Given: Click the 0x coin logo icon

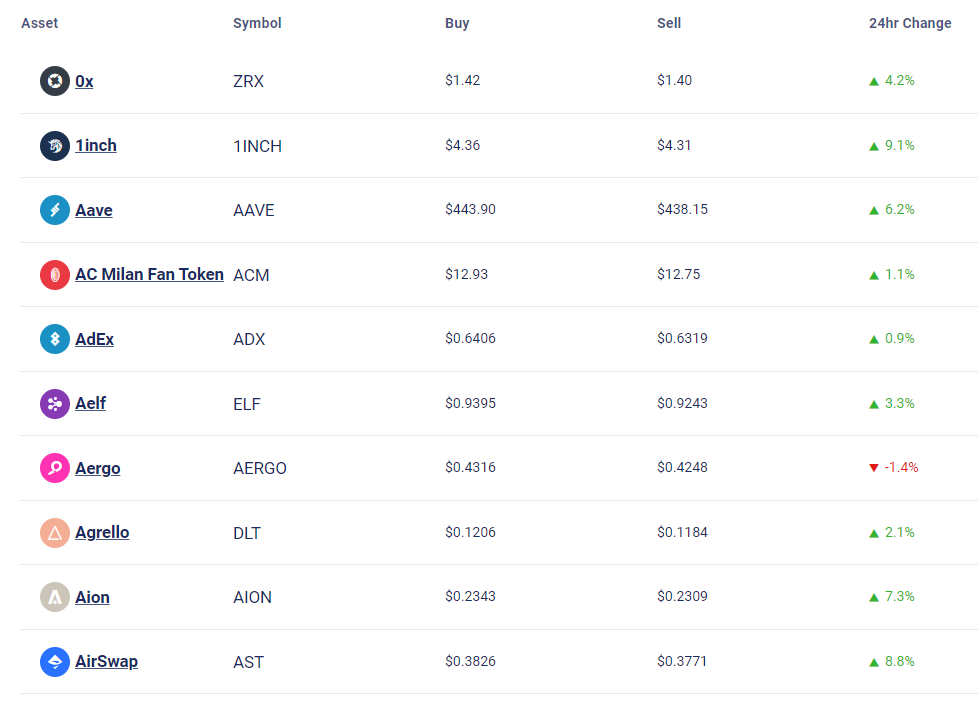Looking at the screenshot, I should click(x=55, y=81).
